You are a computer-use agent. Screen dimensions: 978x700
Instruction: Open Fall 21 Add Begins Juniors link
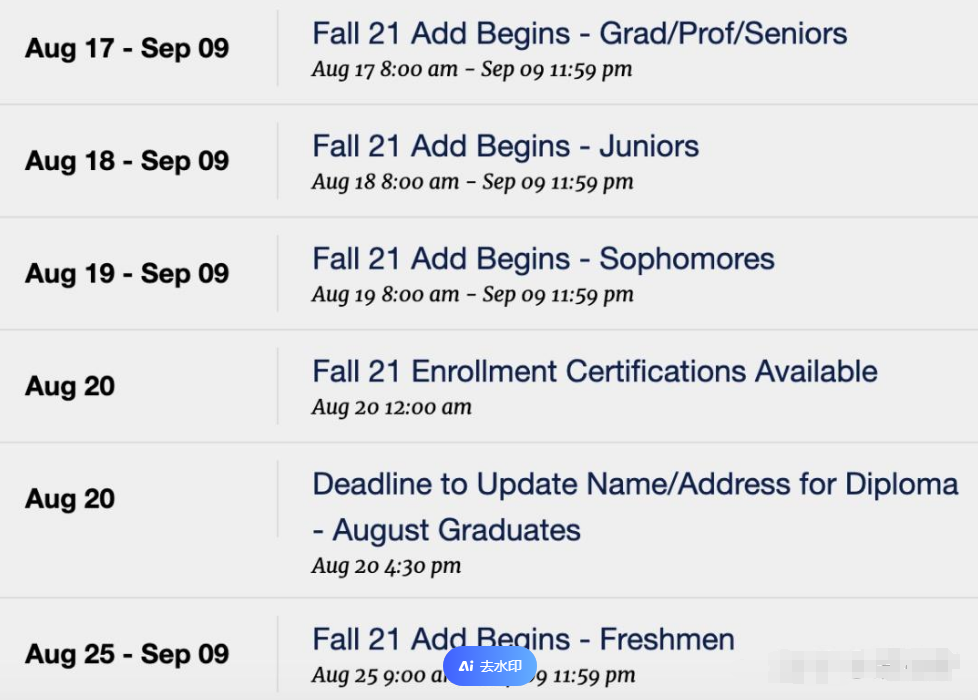click(505, 147)
